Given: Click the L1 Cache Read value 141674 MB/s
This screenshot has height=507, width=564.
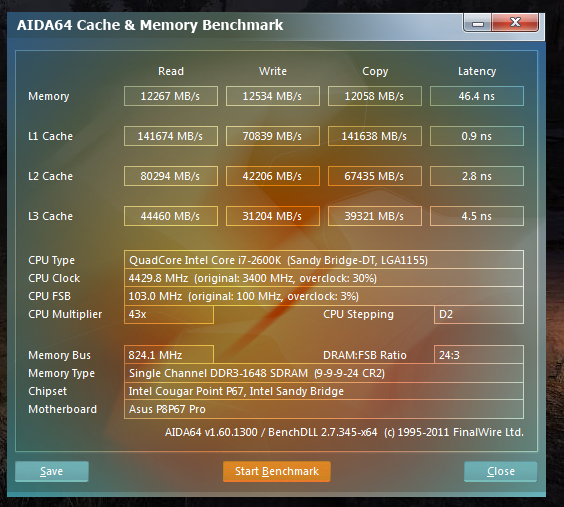Looking at the screenshot, I should pyautogui.click(x=171, y=136).
